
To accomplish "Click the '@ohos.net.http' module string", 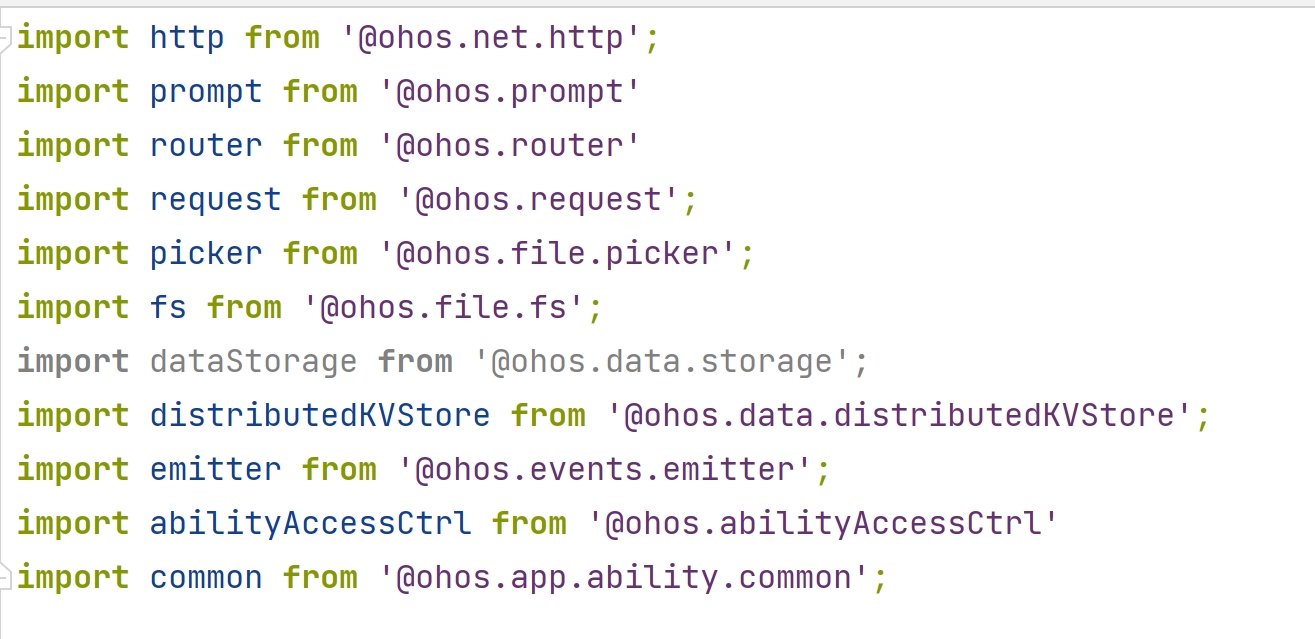I will coord(491,38).
